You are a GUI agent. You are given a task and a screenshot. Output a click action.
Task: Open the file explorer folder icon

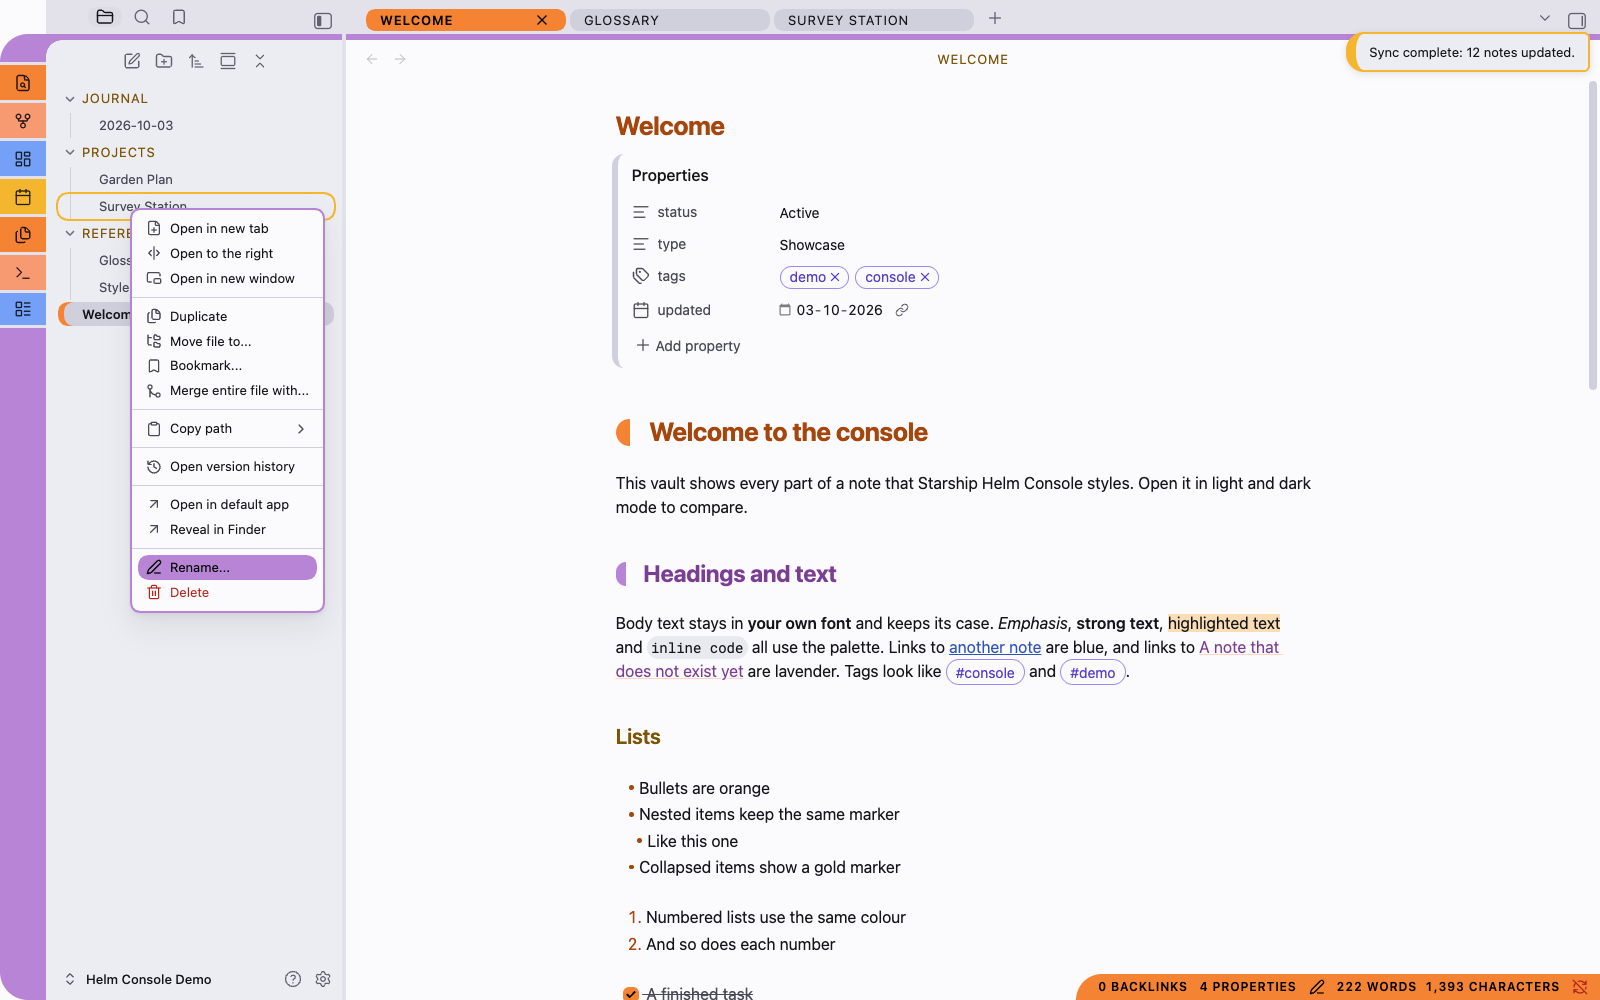105,17
